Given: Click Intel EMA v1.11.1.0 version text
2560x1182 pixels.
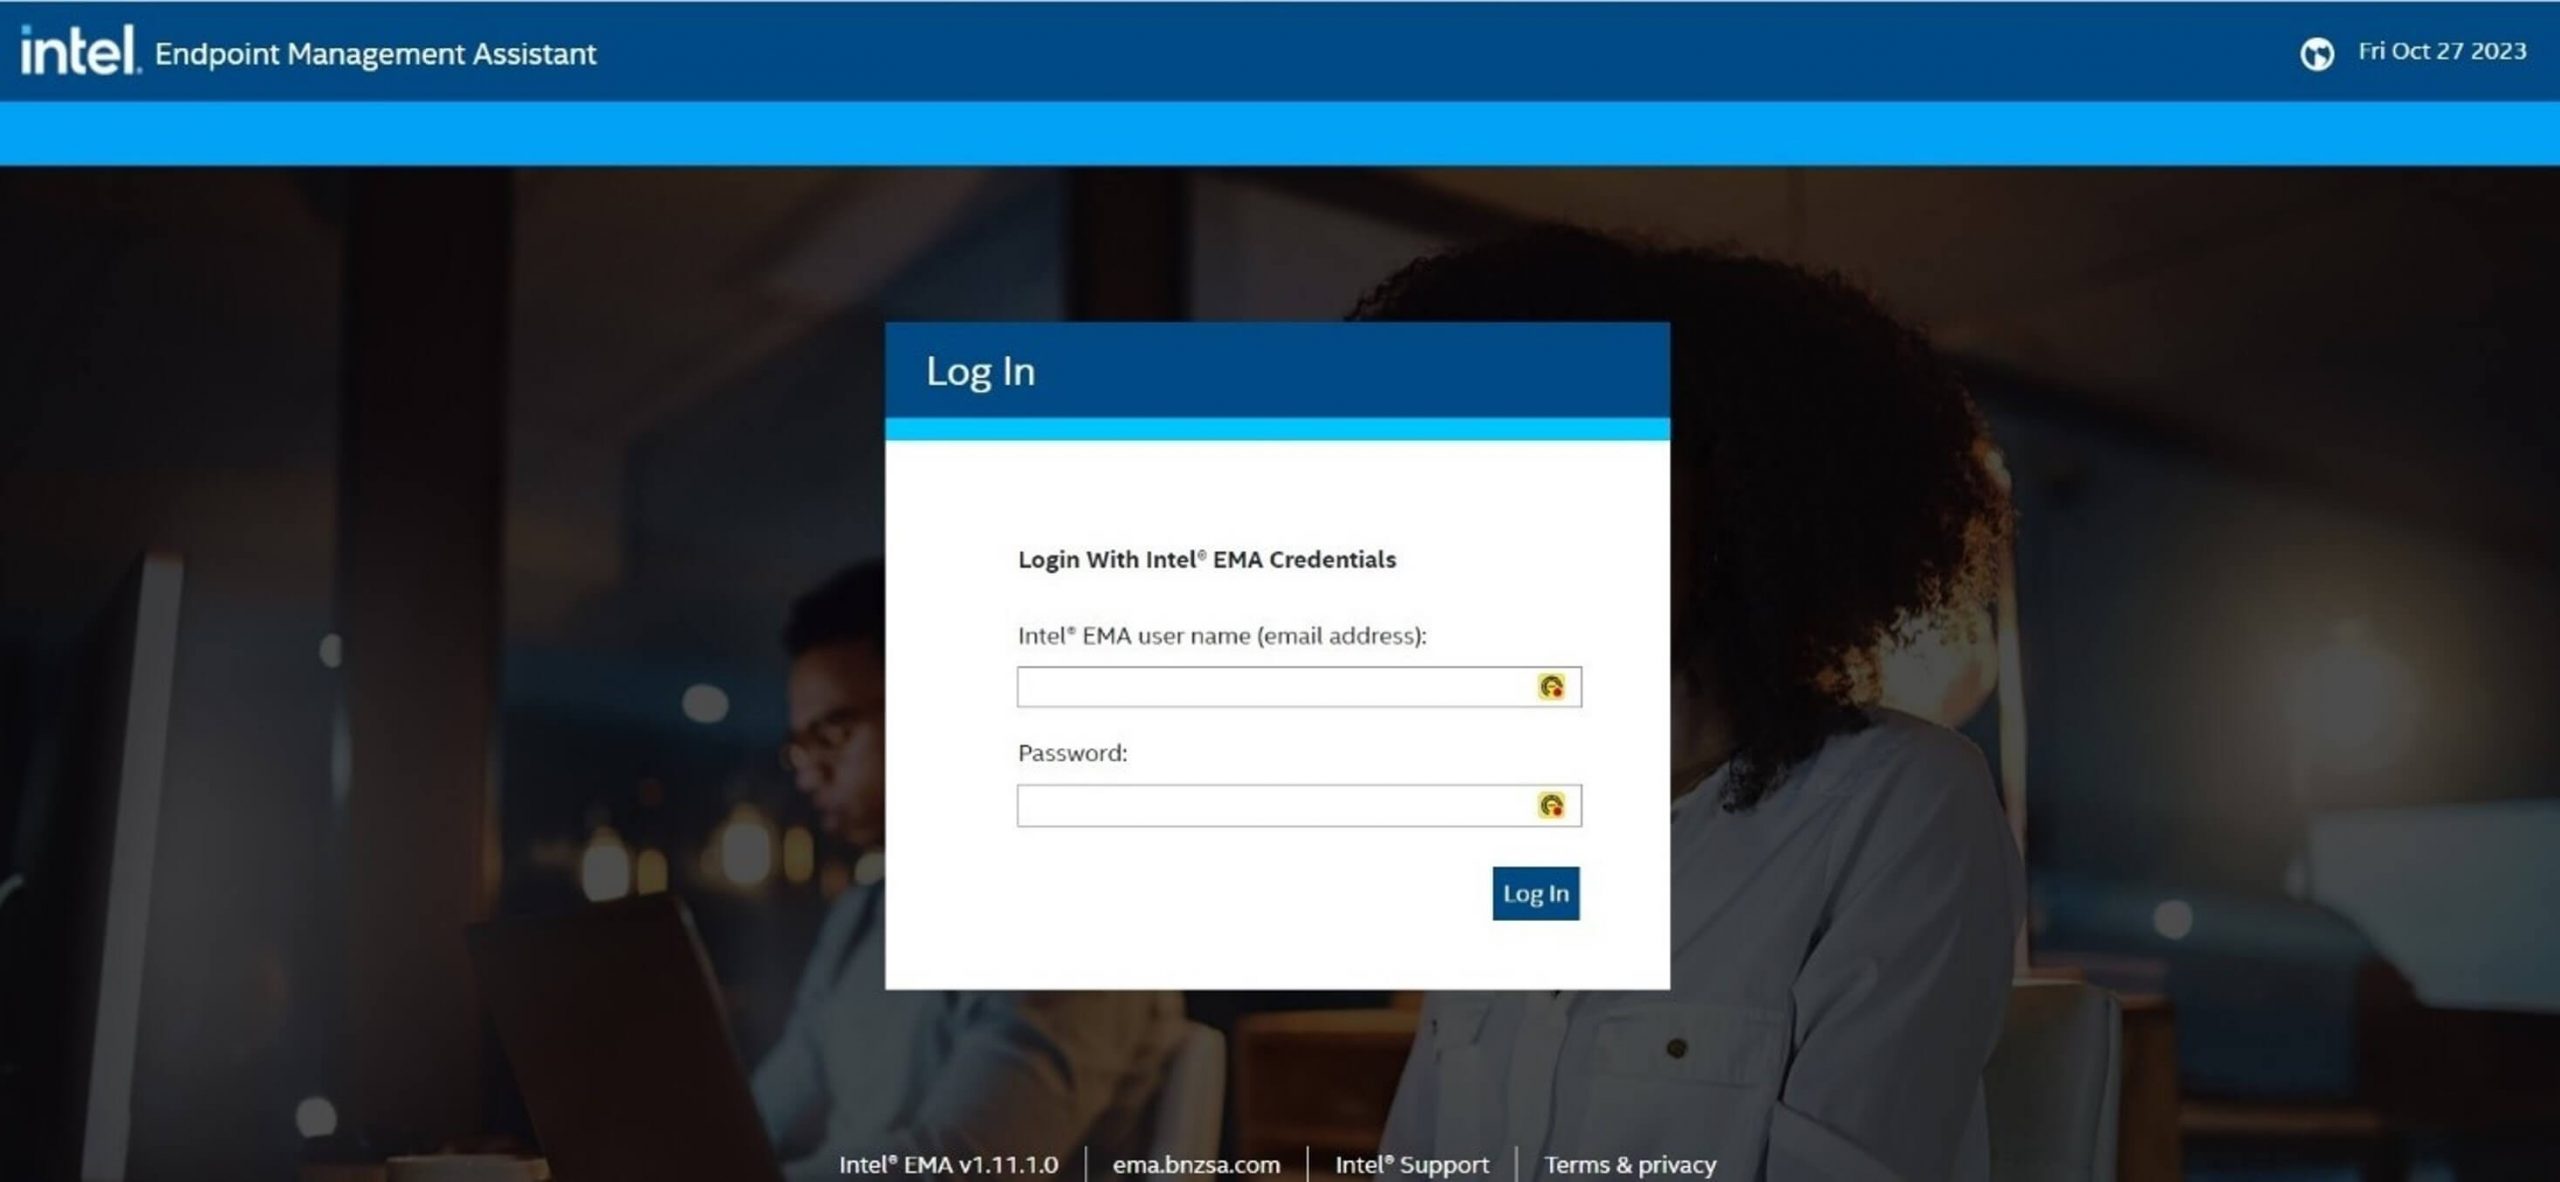Looking at the screenshot, I should click(x=948, y=1164).
